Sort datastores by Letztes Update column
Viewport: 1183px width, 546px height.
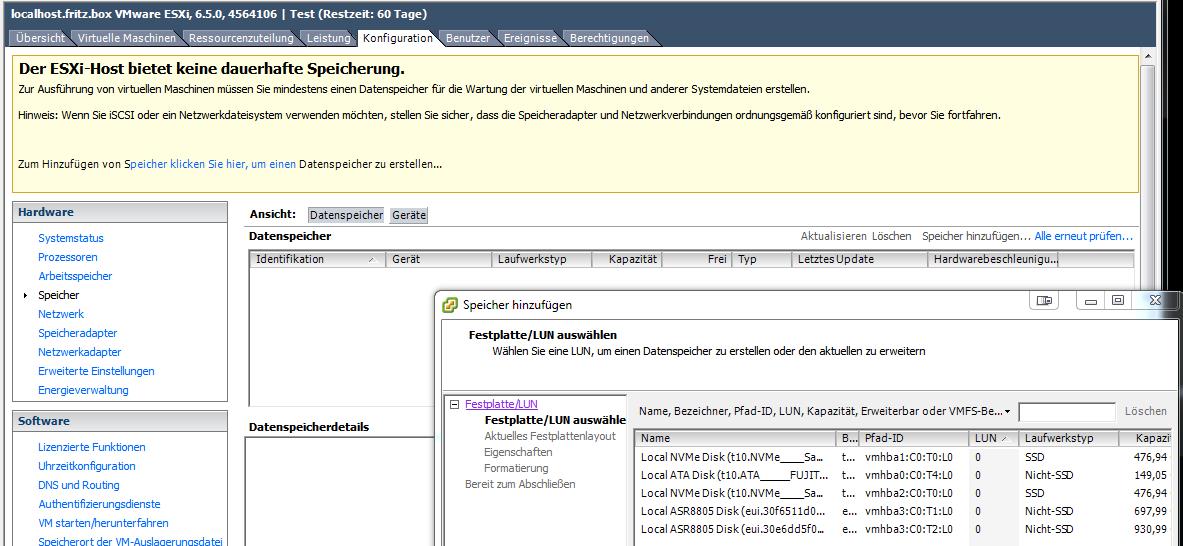(x=861, y=259)
